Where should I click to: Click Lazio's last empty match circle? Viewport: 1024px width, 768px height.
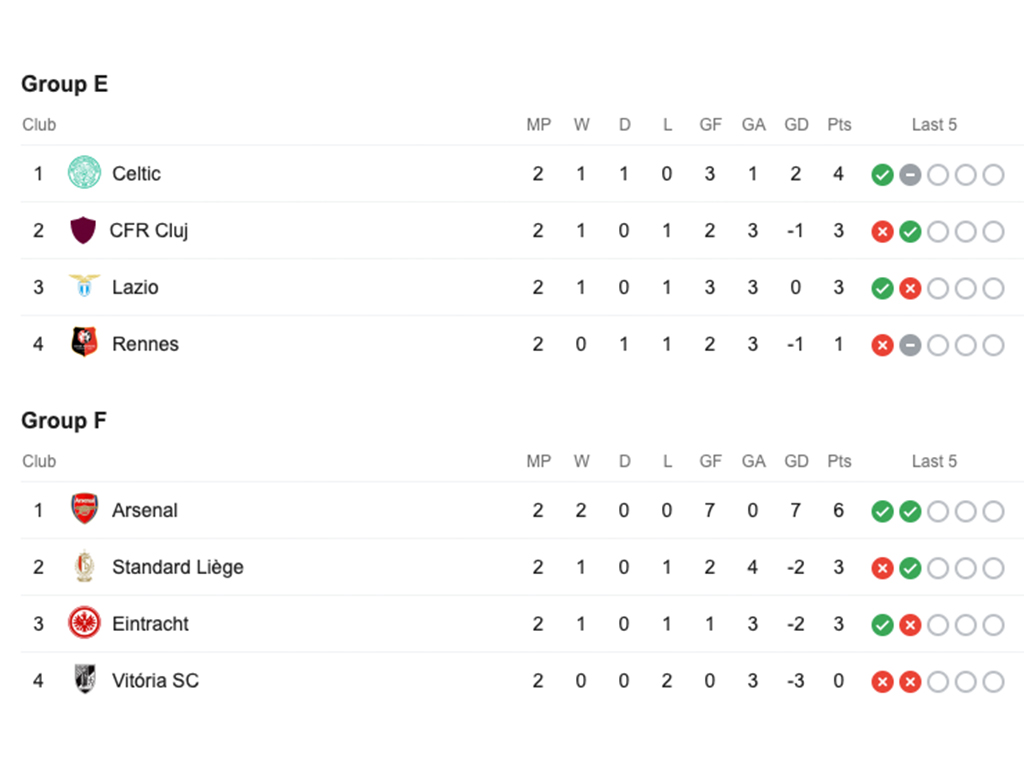[x=993, y=289]
